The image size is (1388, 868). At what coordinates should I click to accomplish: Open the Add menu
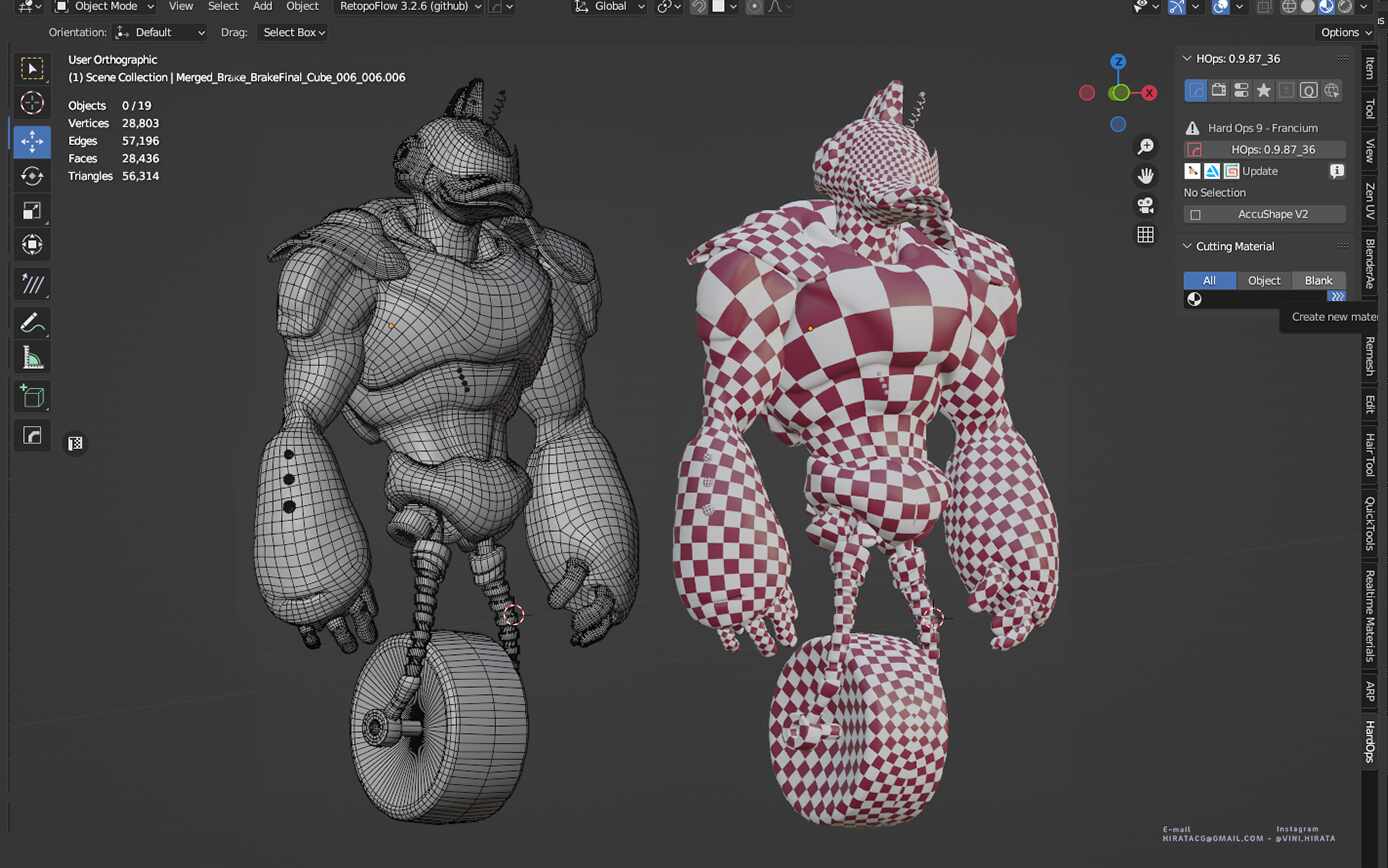click(262, 6)
